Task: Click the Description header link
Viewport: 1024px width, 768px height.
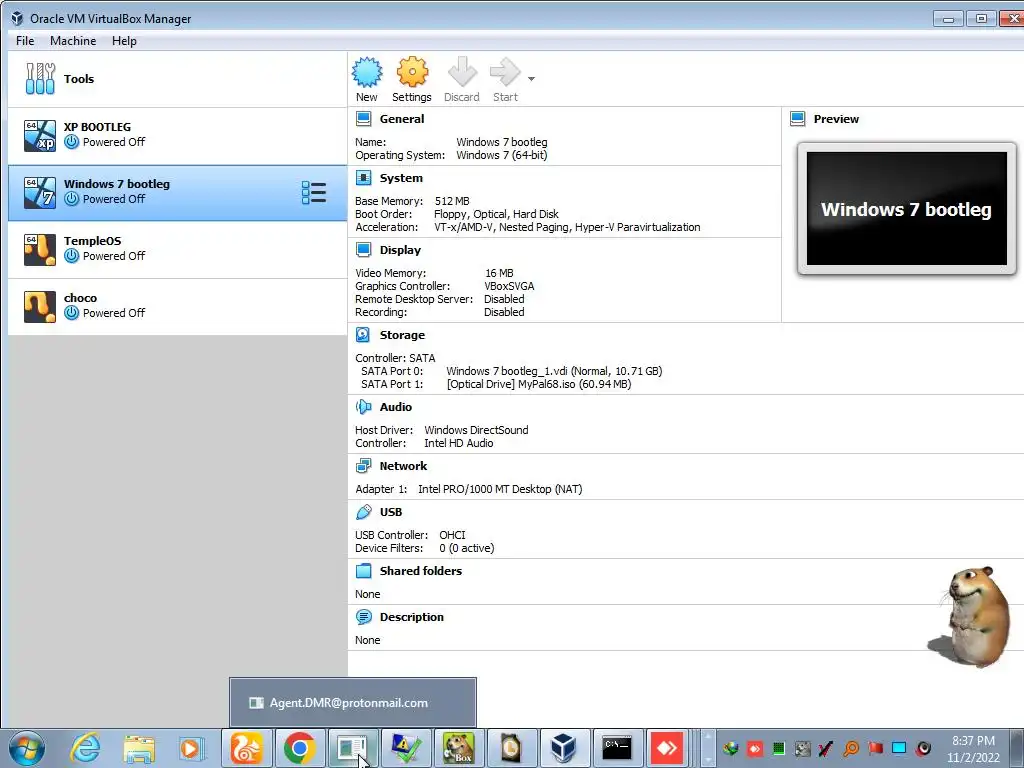Action: tap(411, 616)
